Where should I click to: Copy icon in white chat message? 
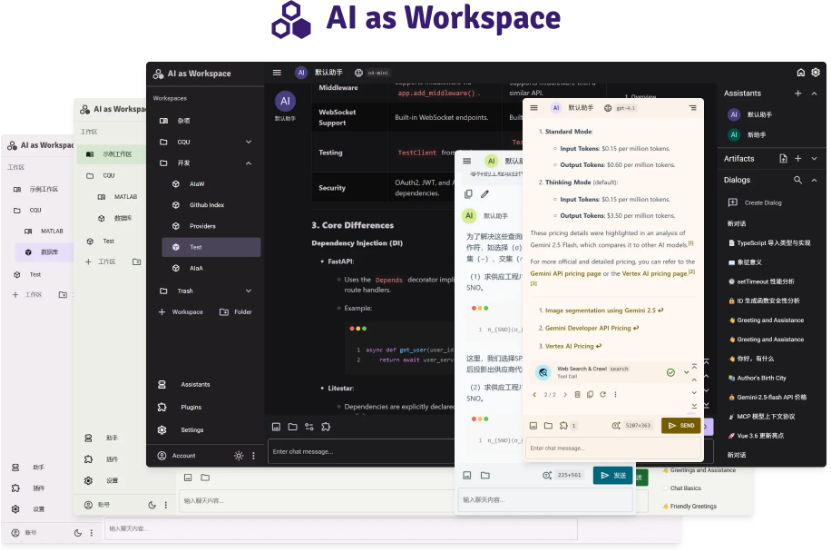pyautogui.click(x=468, y=195)
